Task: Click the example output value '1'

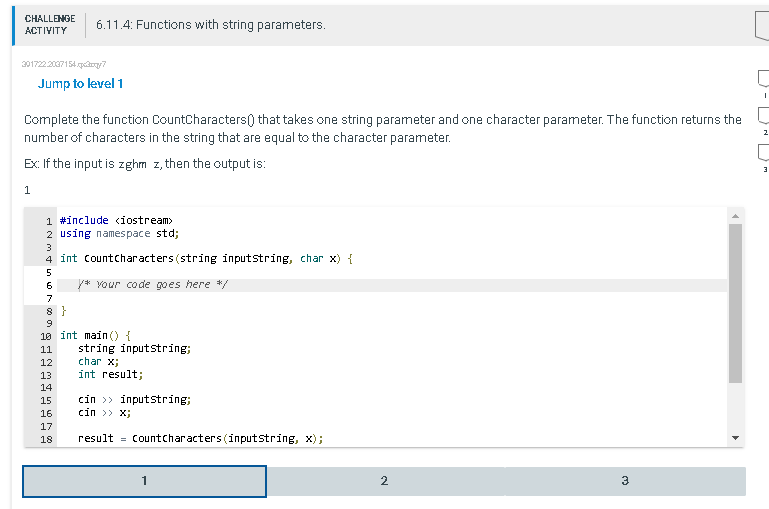Action: click(27, 190)
